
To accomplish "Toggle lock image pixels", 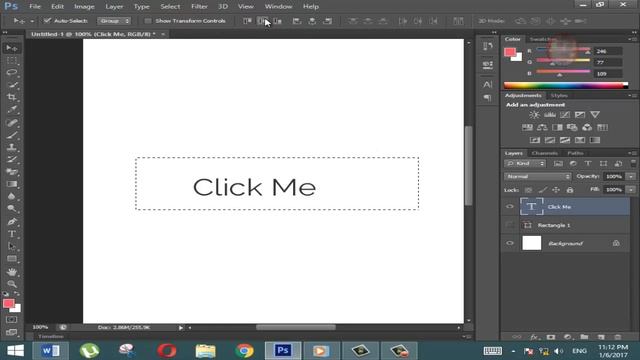I will tap(542, 190).
